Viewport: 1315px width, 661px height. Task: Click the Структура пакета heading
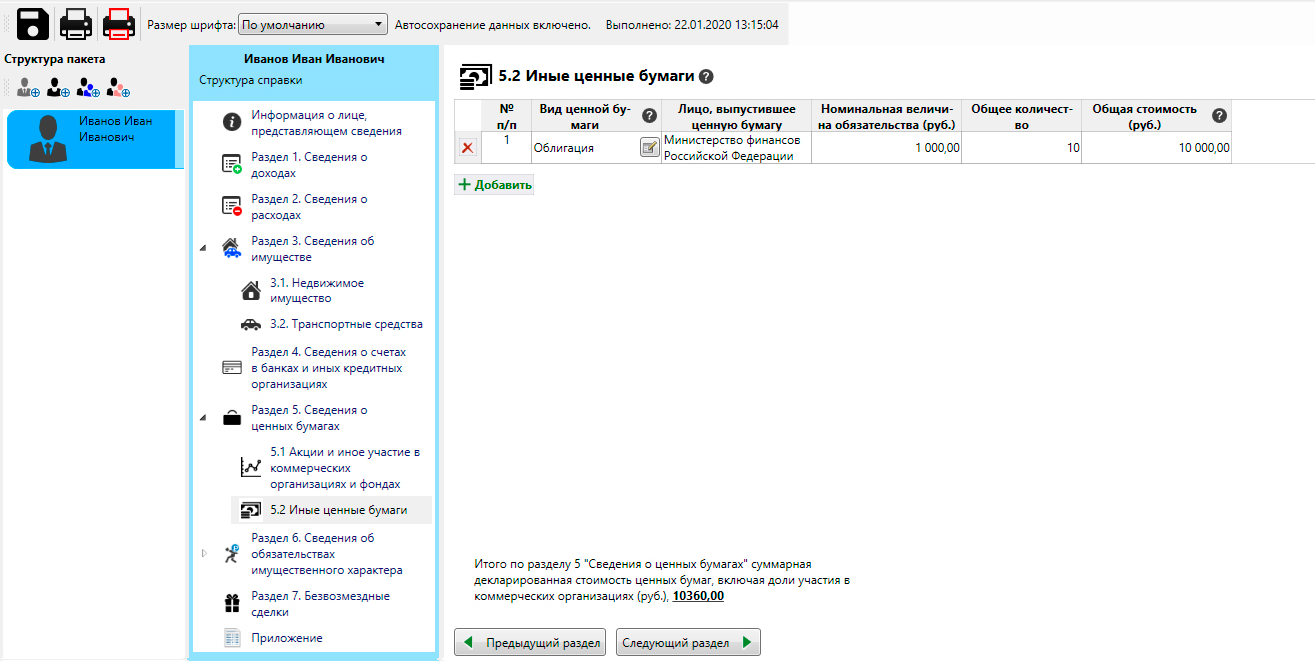pyautogui.click(x=55, y=59)
